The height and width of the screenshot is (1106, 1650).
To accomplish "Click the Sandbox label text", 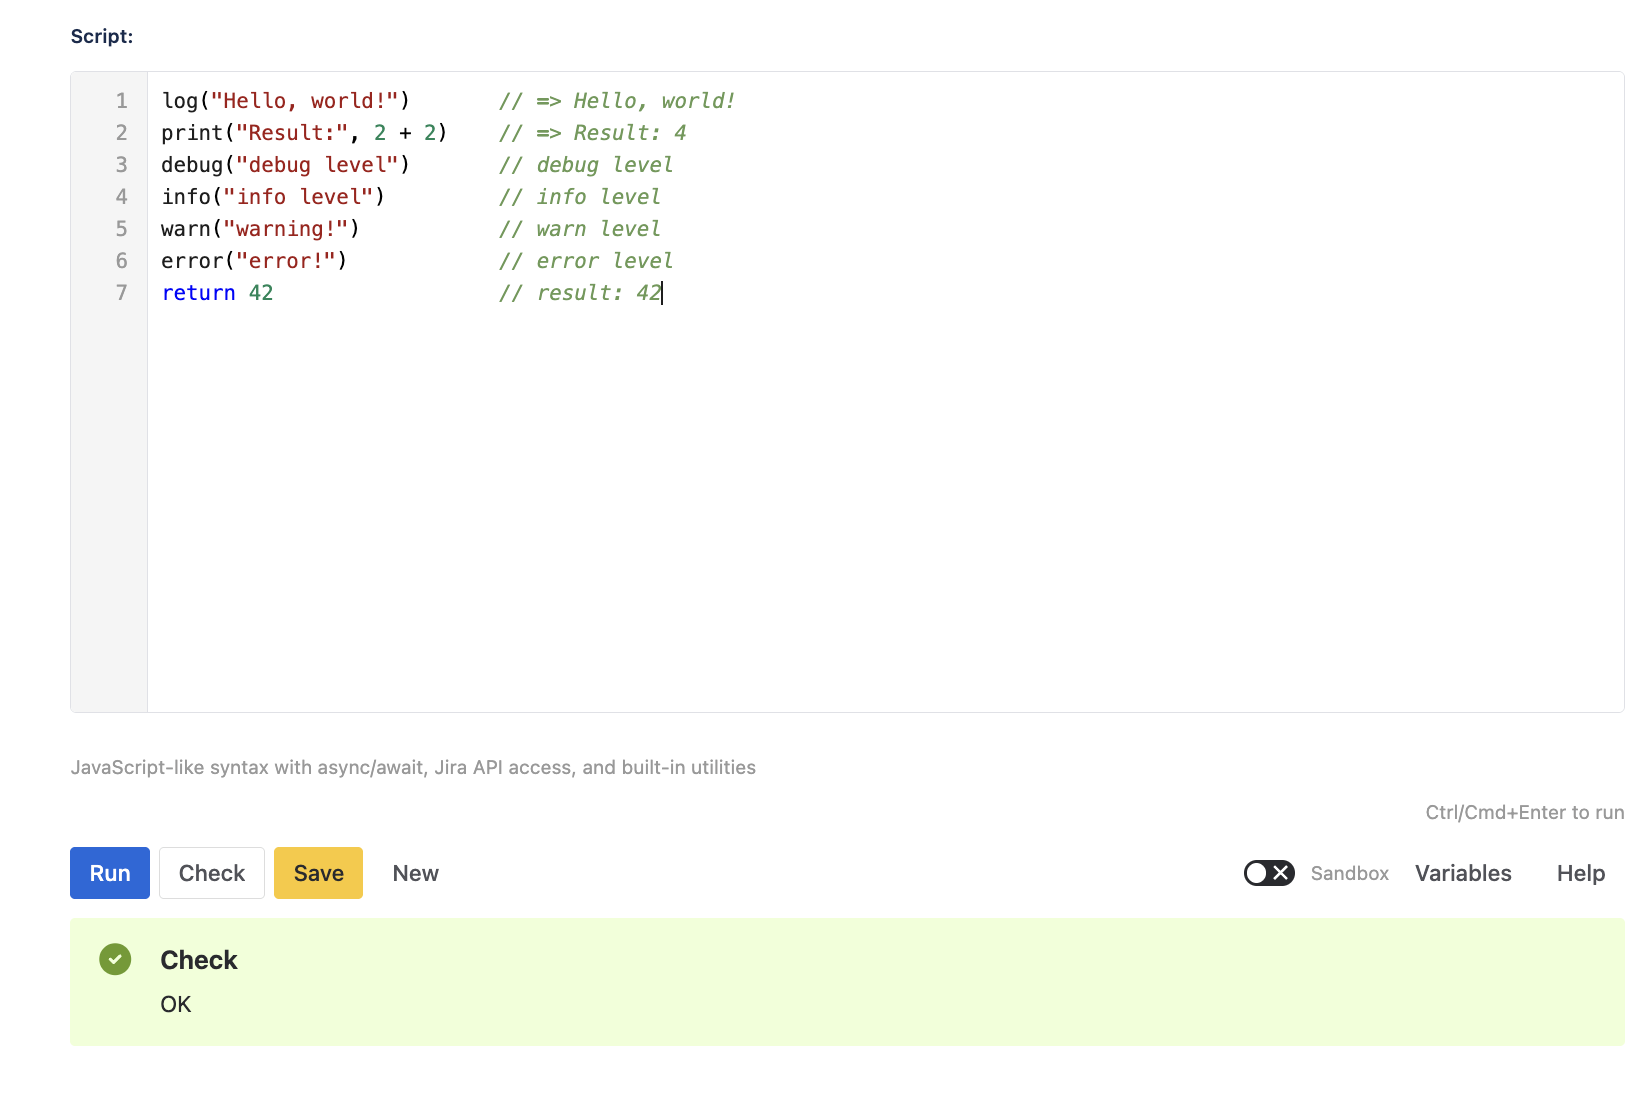I will 1349,873.
